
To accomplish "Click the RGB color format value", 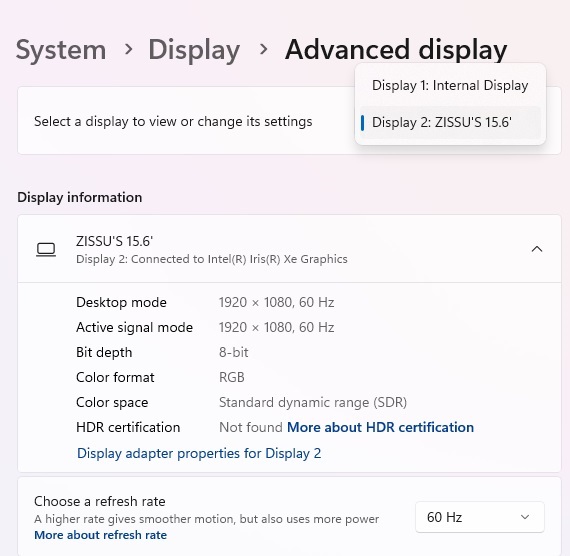I will pos(232,377).
